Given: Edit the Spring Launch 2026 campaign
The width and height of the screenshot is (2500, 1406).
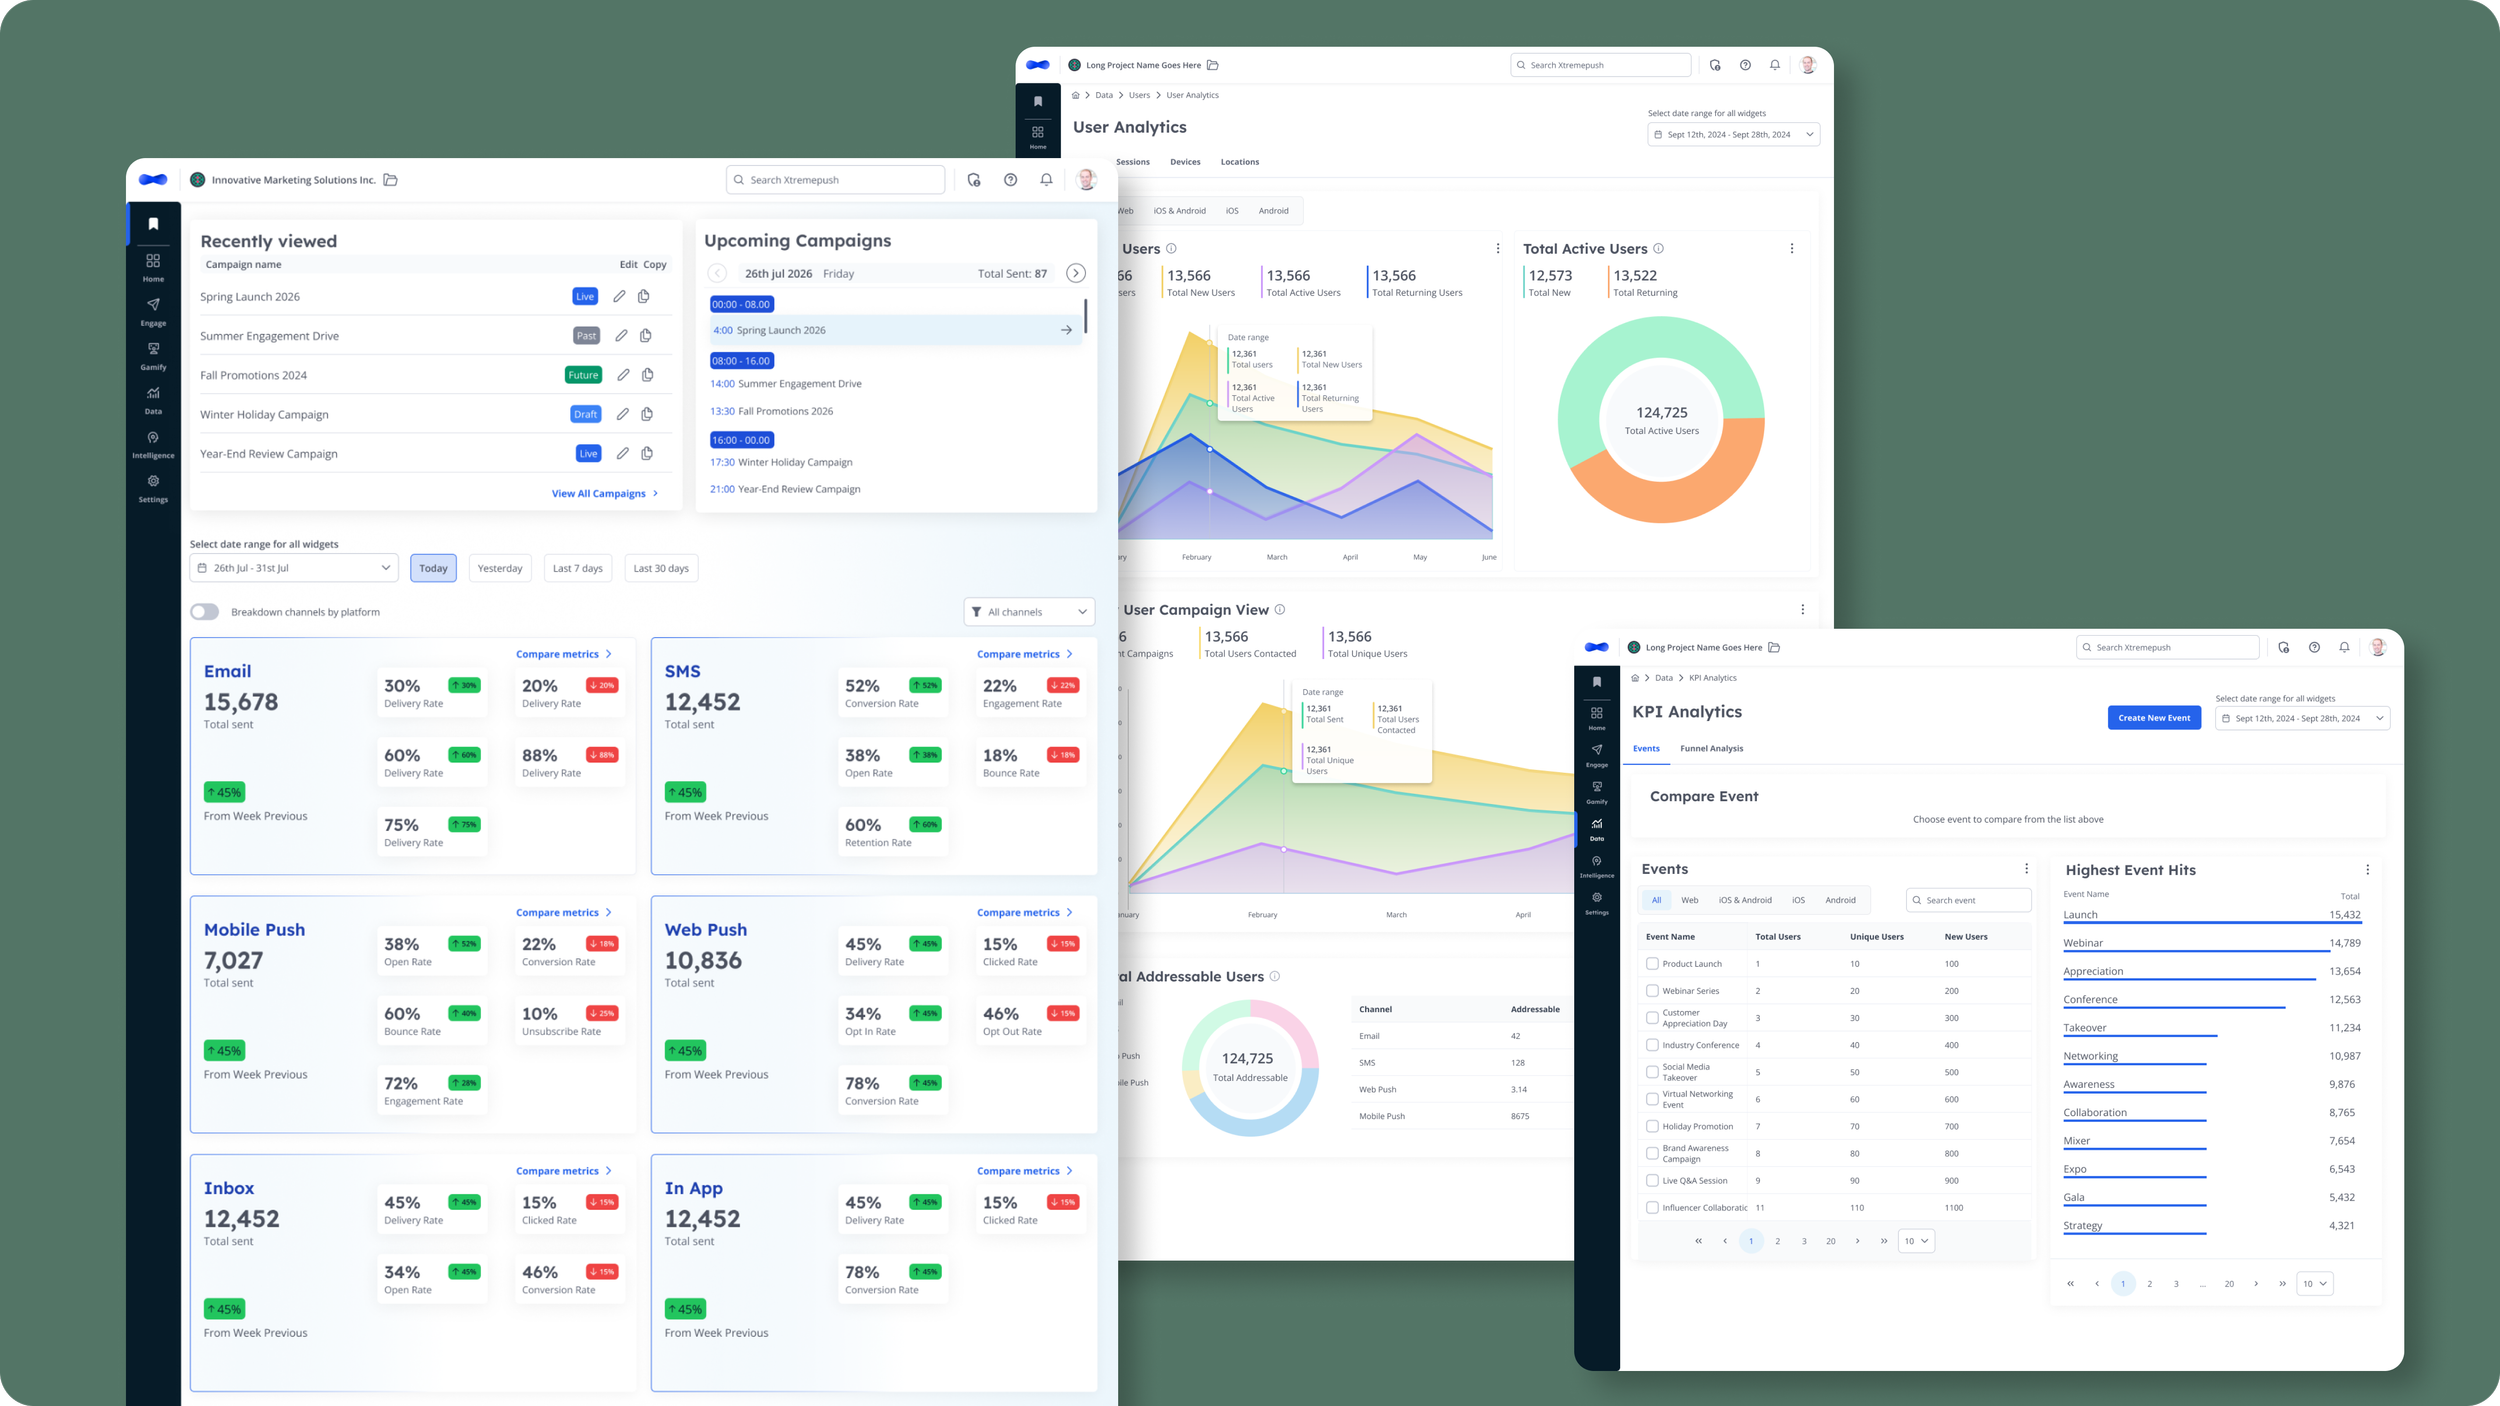Looking at the screenshot, I should [620, 296].
